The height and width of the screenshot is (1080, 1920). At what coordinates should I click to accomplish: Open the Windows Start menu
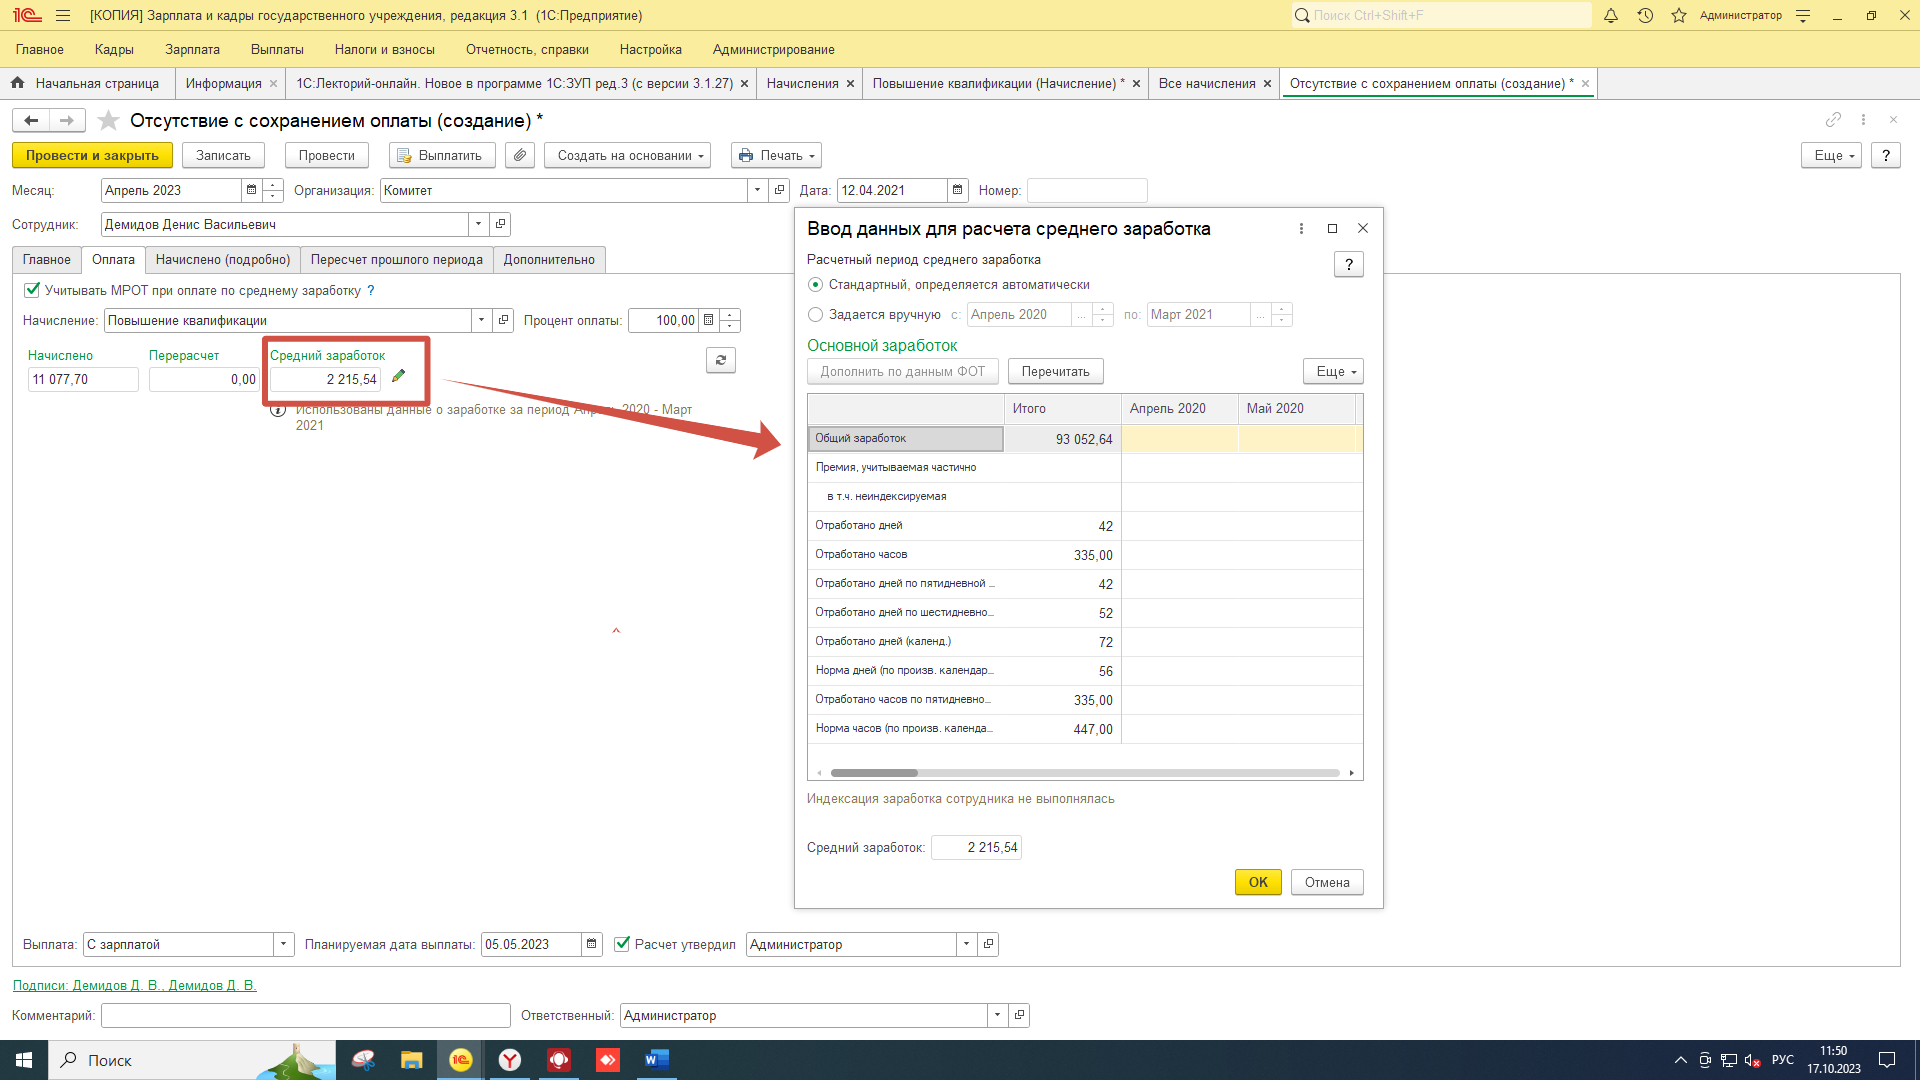point(24,1060)
